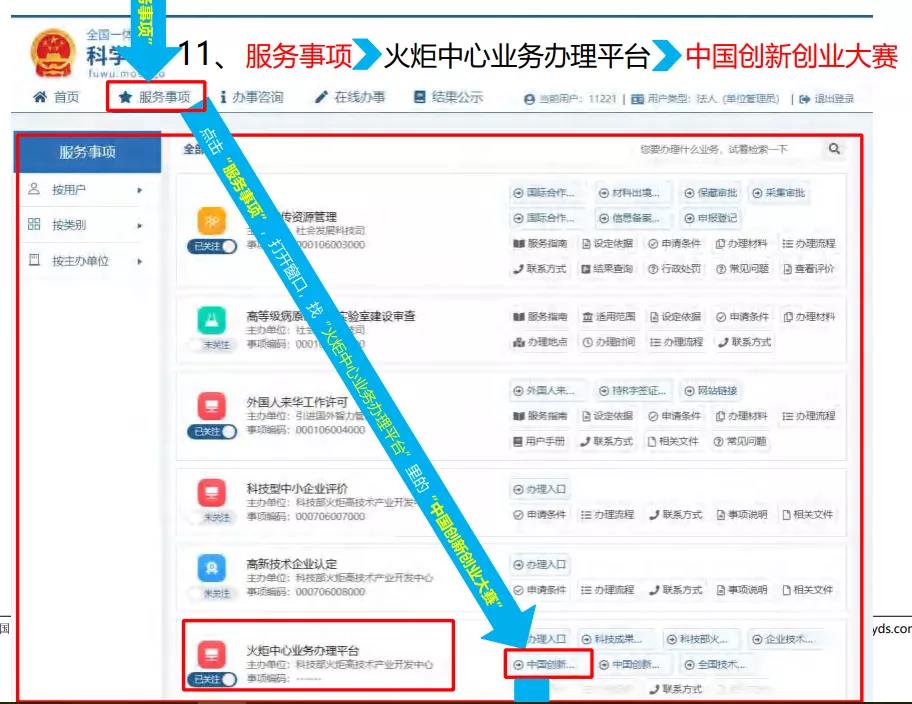Expand the 按主办单位 sidebar filter

86,261
